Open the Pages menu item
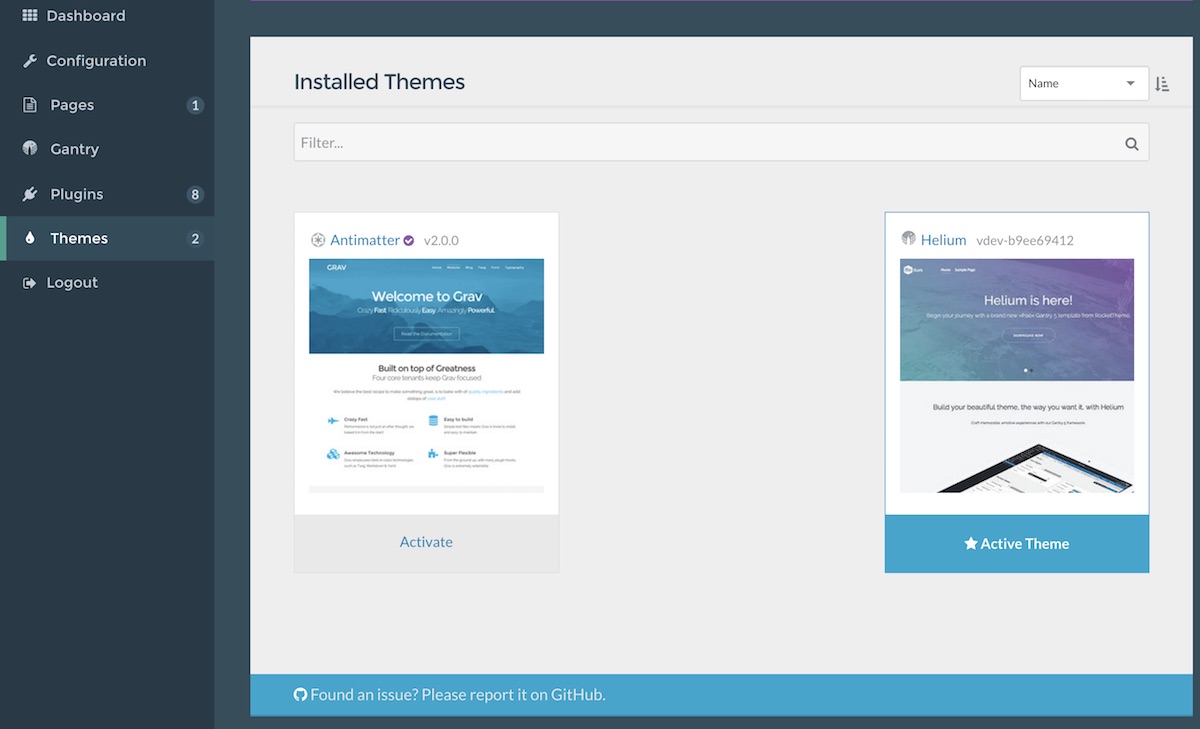Screen dimensions: 1200x729 [72, 105]
